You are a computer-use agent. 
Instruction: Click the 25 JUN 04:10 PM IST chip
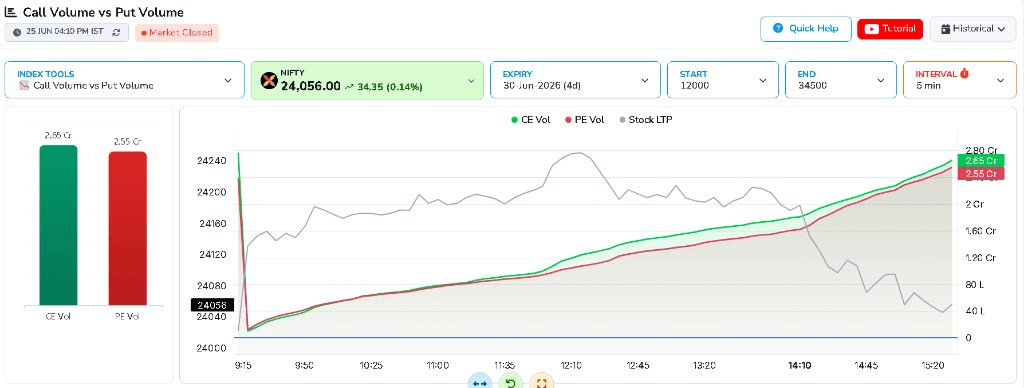[x=66, y=32]
